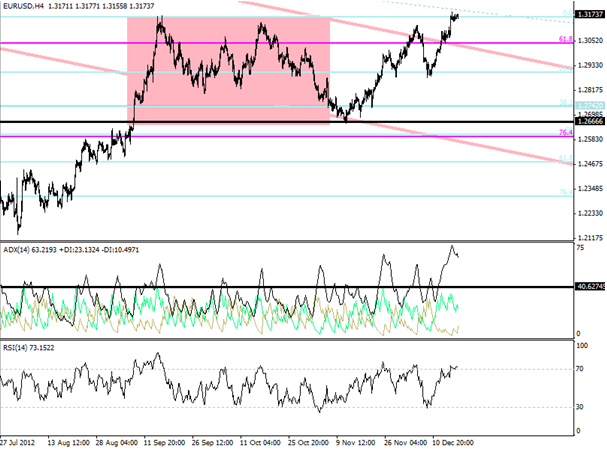Click the 30 value on RSI scale
This screenshot has width=607, height=449.
580,407
